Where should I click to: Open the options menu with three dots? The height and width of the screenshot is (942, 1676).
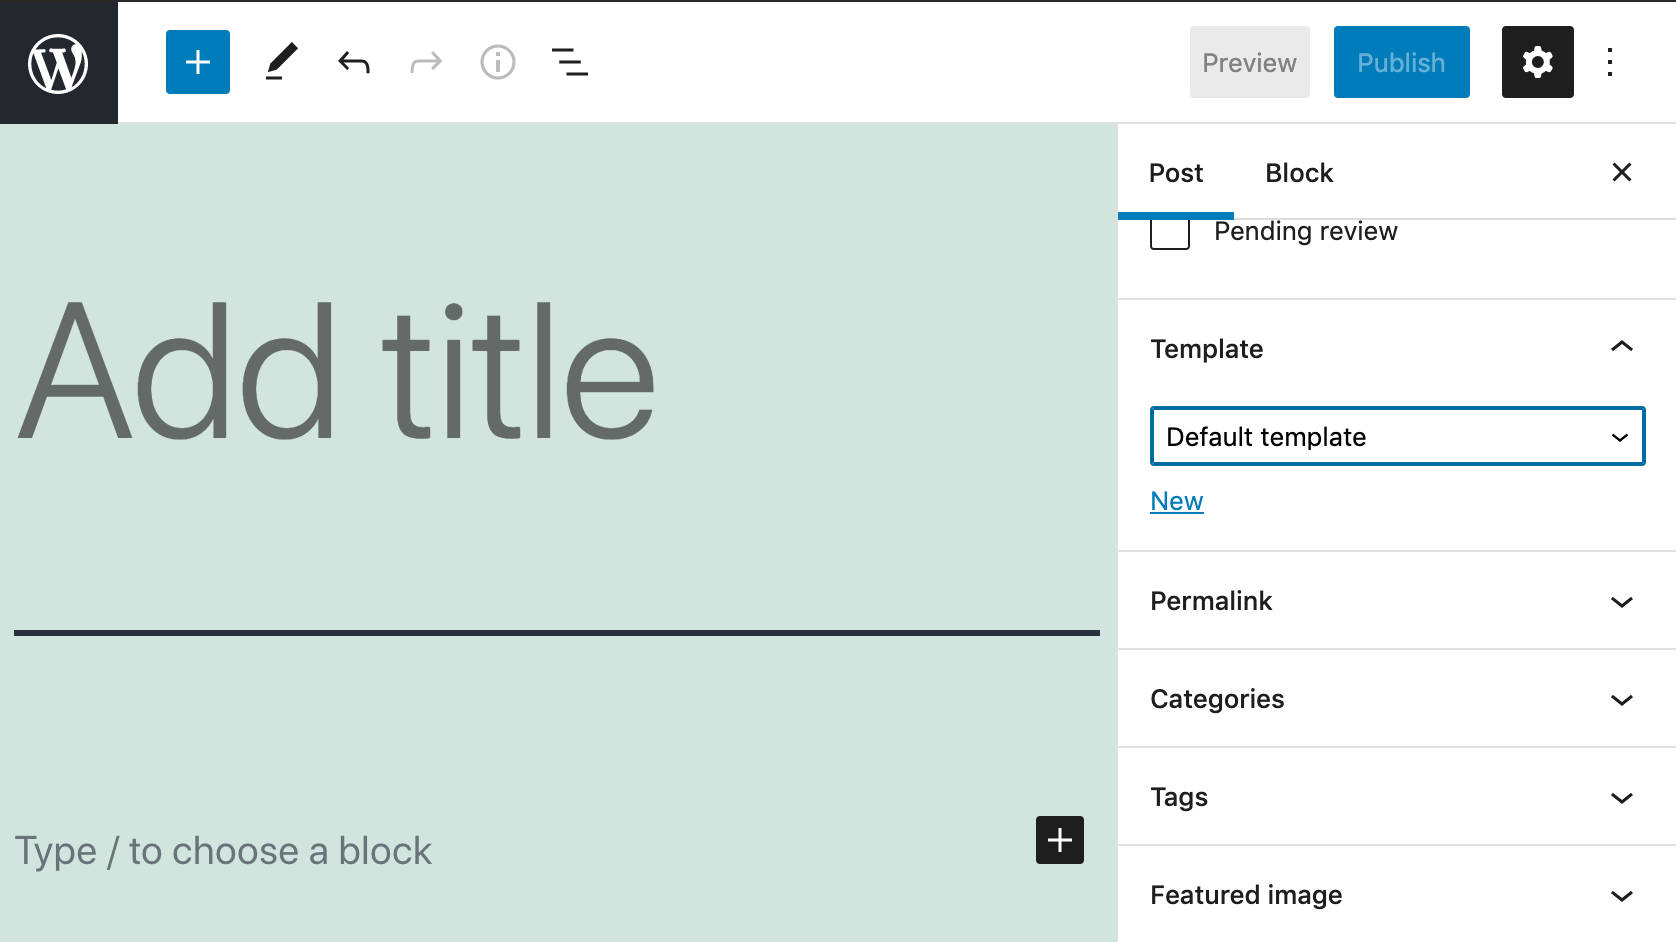pyautogui.click(x=1609, y=61)
